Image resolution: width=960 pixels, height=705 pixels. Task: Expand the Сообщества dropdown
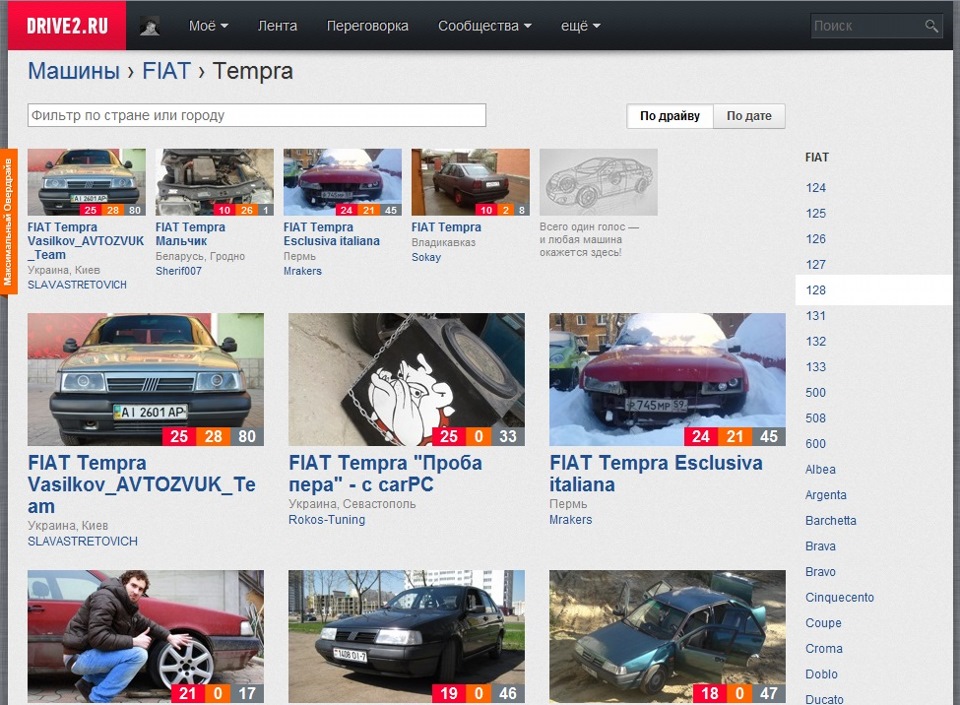pyautogui.click(x=484, y=26)
